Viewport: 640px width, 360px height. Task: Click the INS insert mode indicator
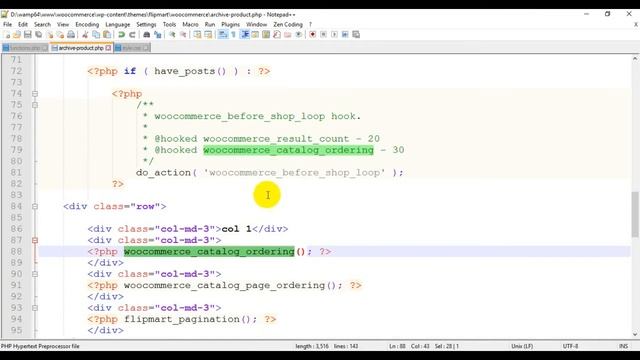(x=624, y=346)
